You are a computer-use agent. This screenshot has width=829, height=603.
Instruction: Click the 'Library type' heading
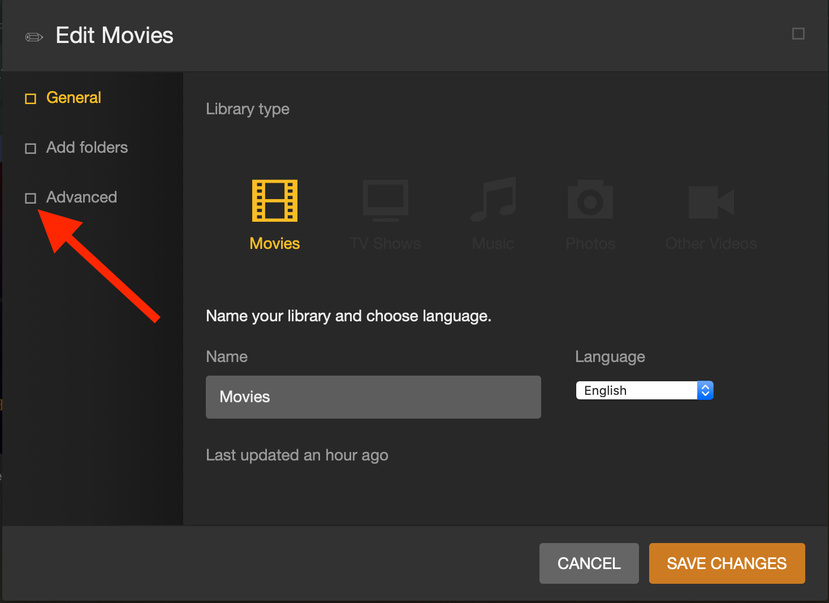247,109
